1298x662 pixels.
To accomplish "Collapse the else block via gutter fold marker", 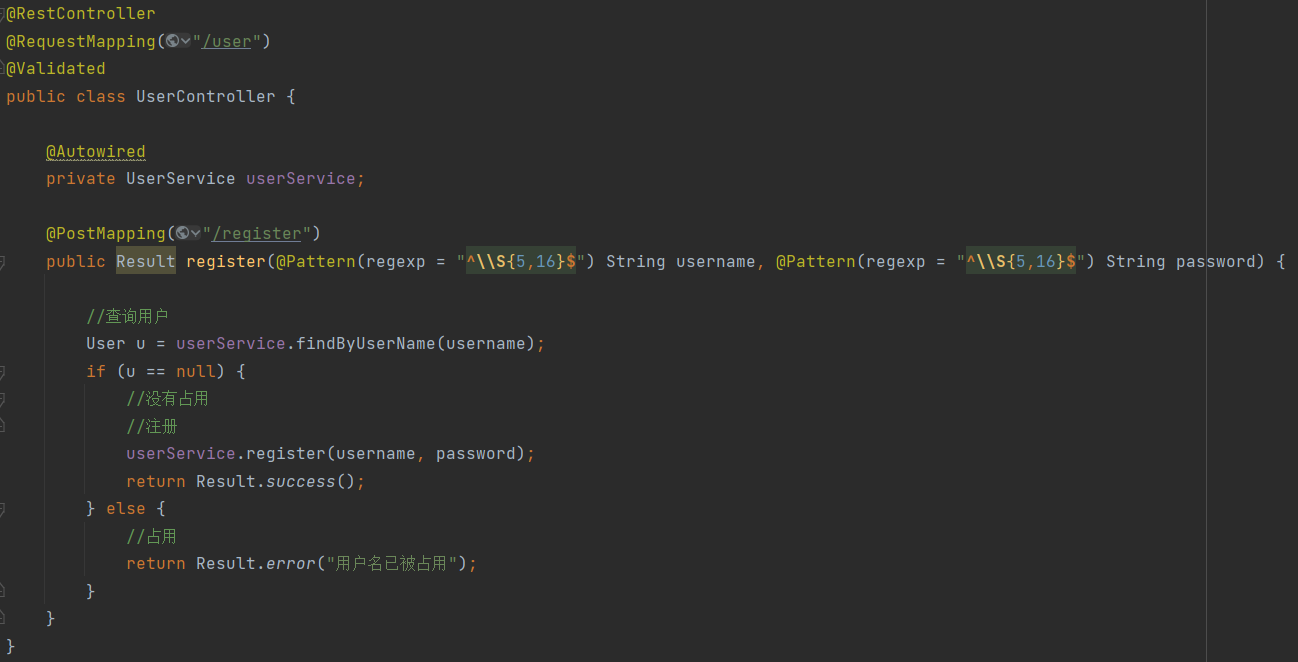I will (x=2, y=509).
